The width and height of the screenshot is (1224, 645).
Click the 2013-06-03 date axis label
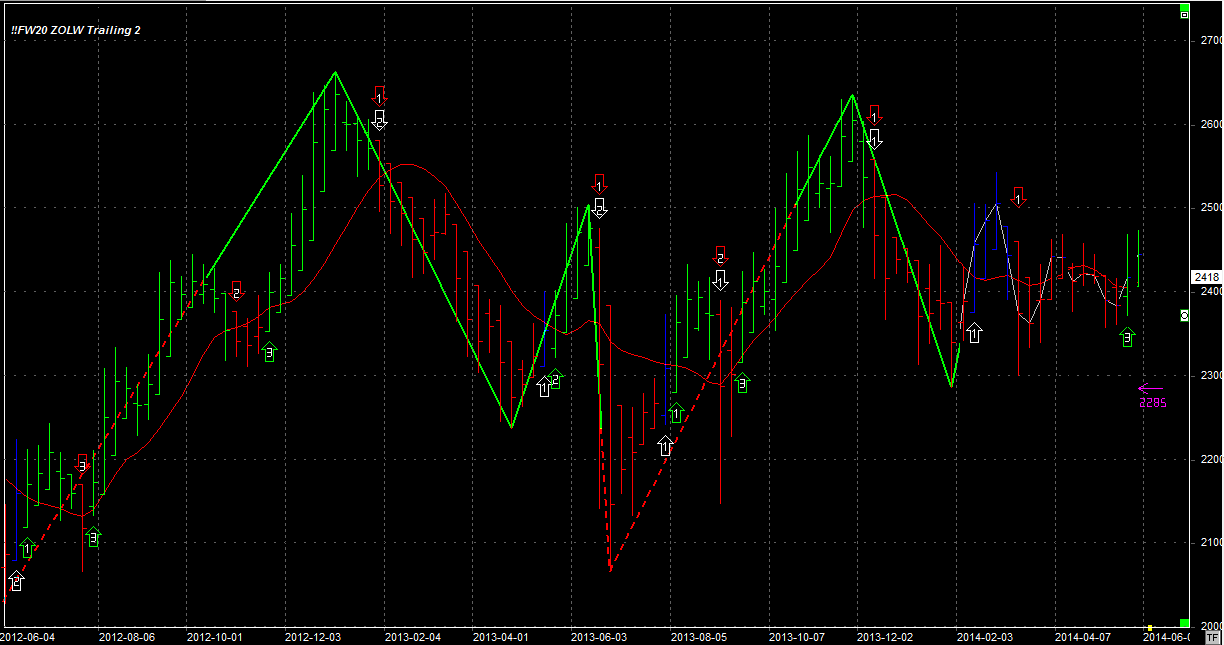[598, 636]
